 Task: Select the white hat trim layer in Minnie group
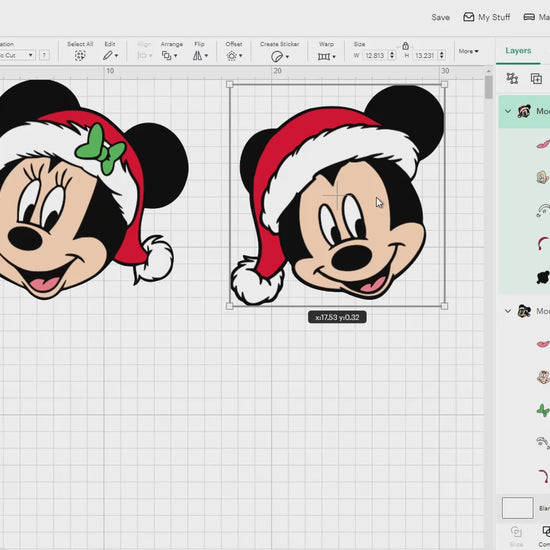coord(543,443)
